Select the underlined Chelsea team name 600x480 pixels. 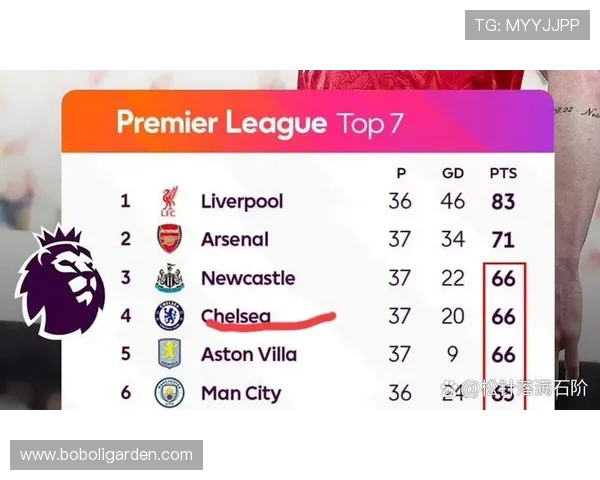(x=236, y=317)
